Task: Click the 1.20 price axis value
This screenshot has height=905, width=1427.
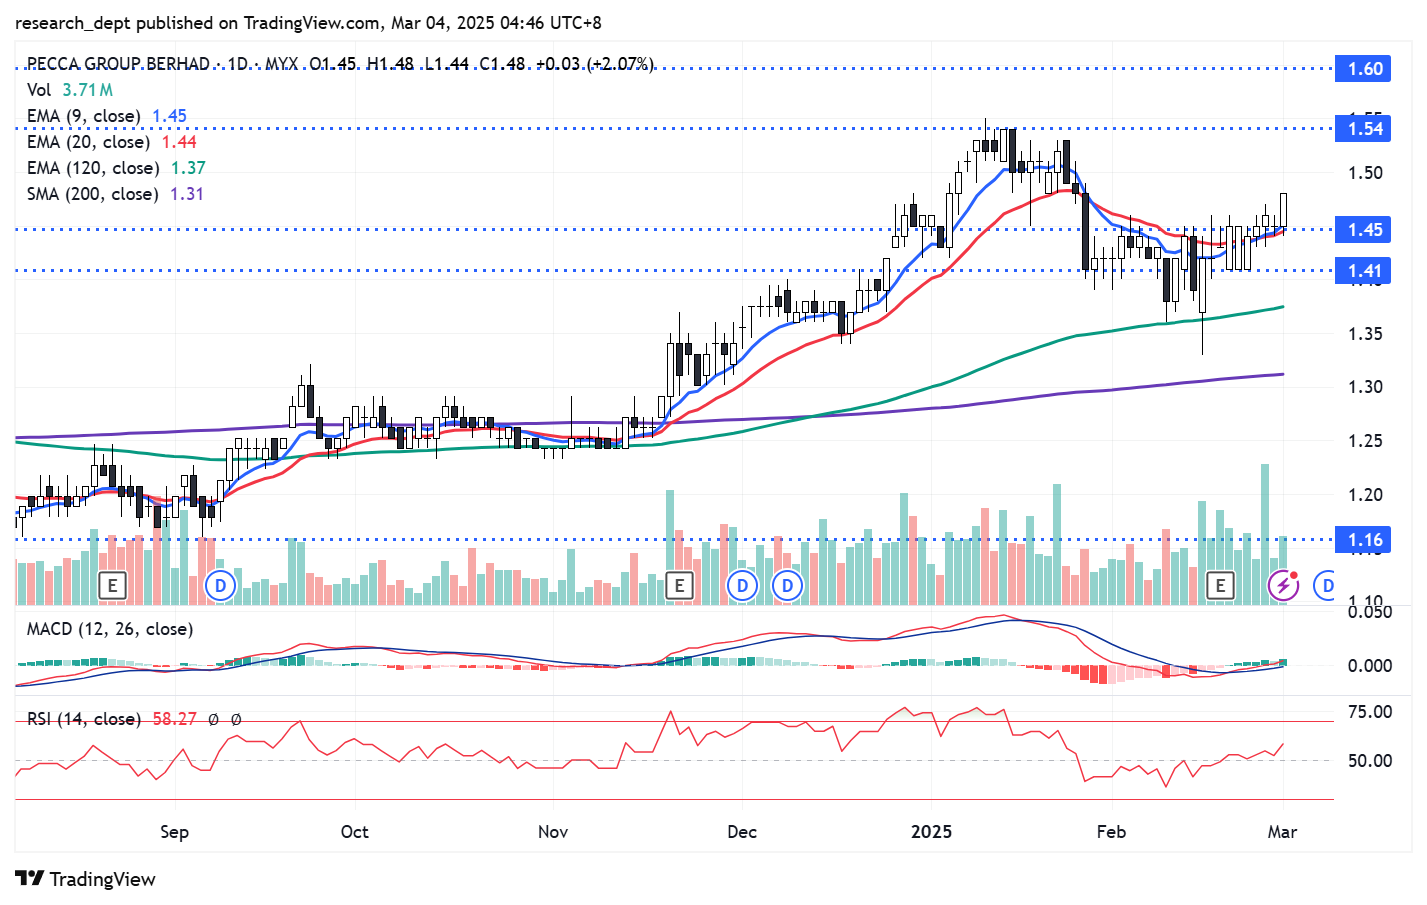Action: [x=1365, y=495]
